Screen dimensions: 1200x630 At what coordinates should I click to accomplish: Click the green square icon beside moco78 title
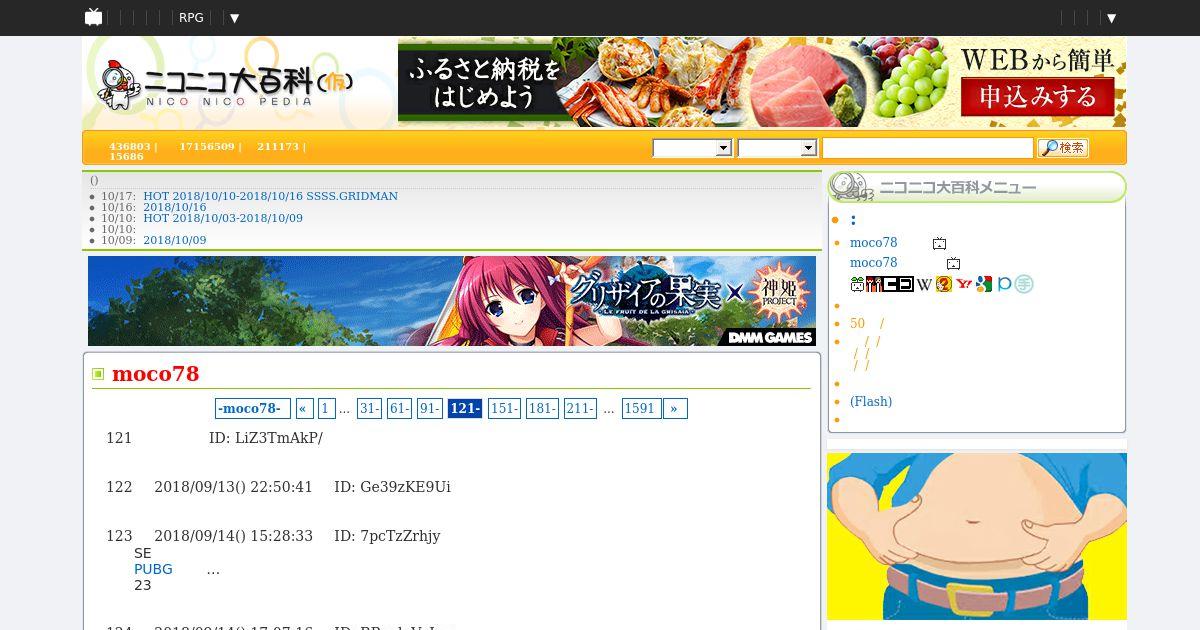pyautogui.click(x=98, y=374)
